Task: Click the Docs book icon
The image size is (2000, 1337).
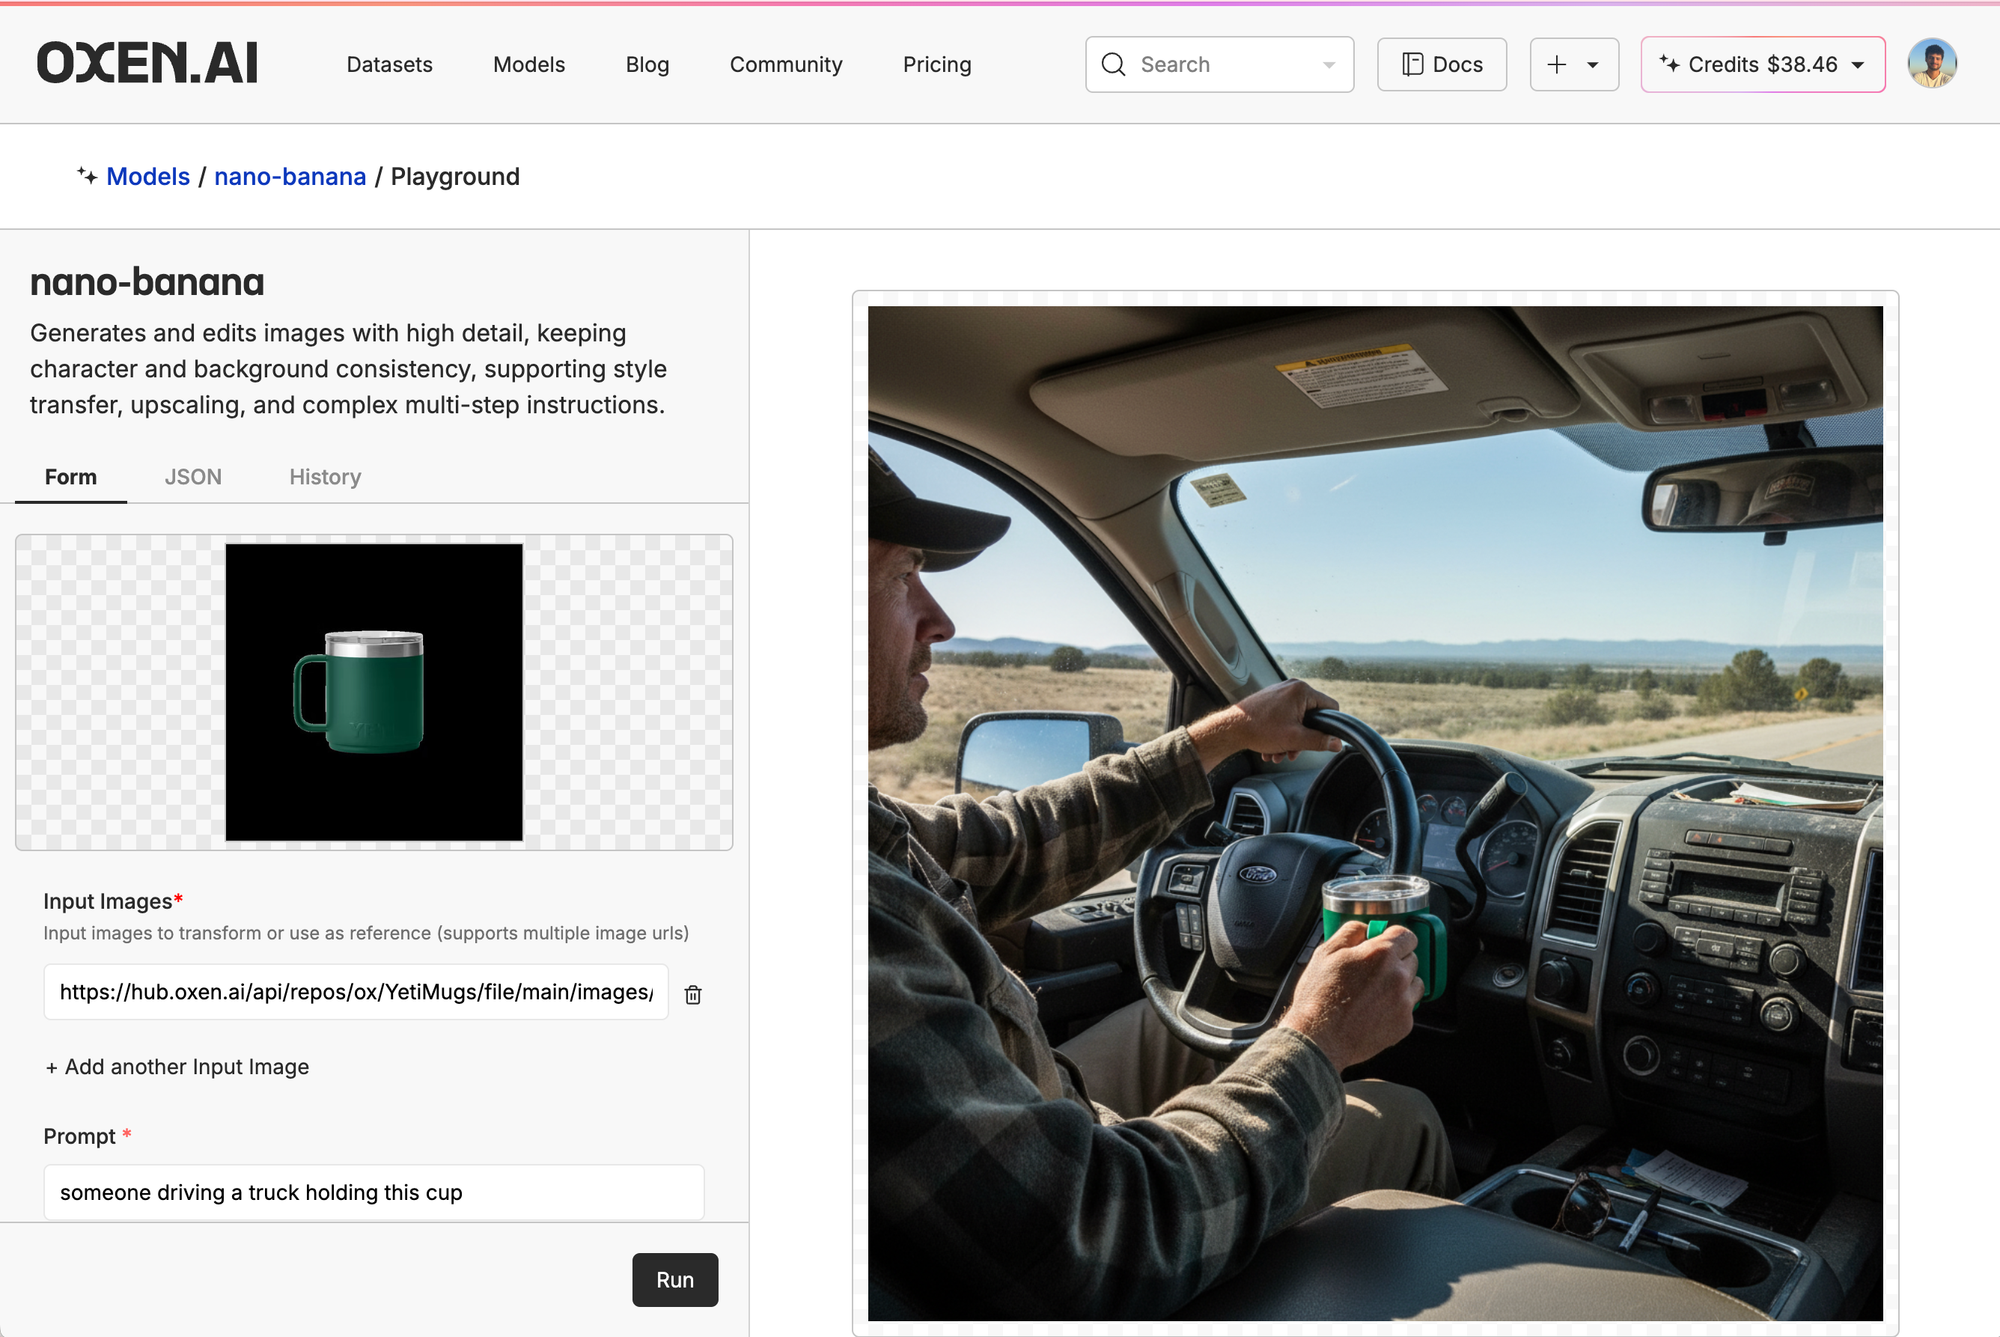Action: [1412, 65]
